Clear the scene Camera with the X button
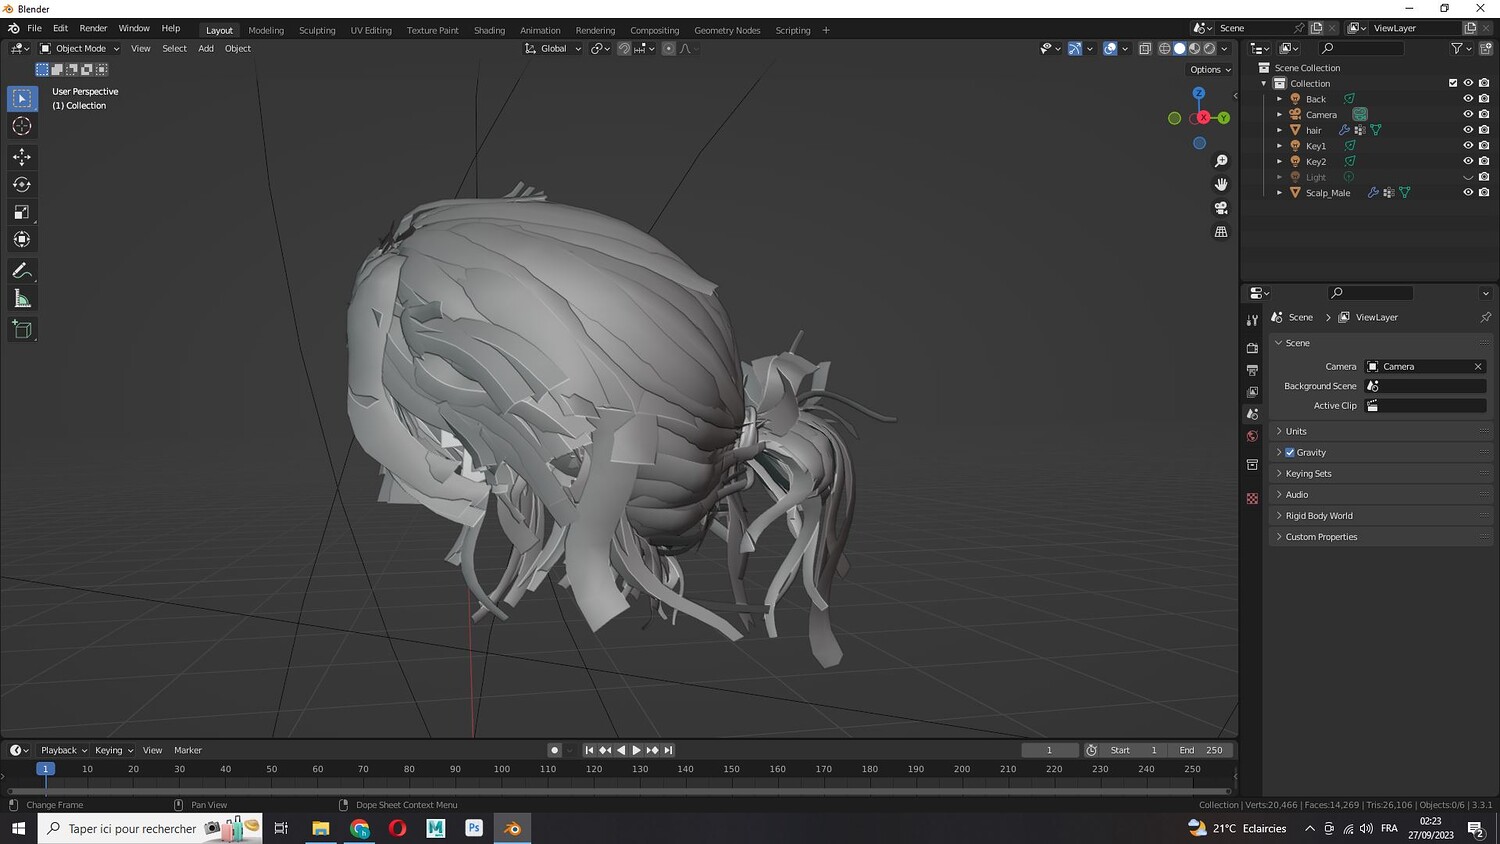 click(1478, 367)
